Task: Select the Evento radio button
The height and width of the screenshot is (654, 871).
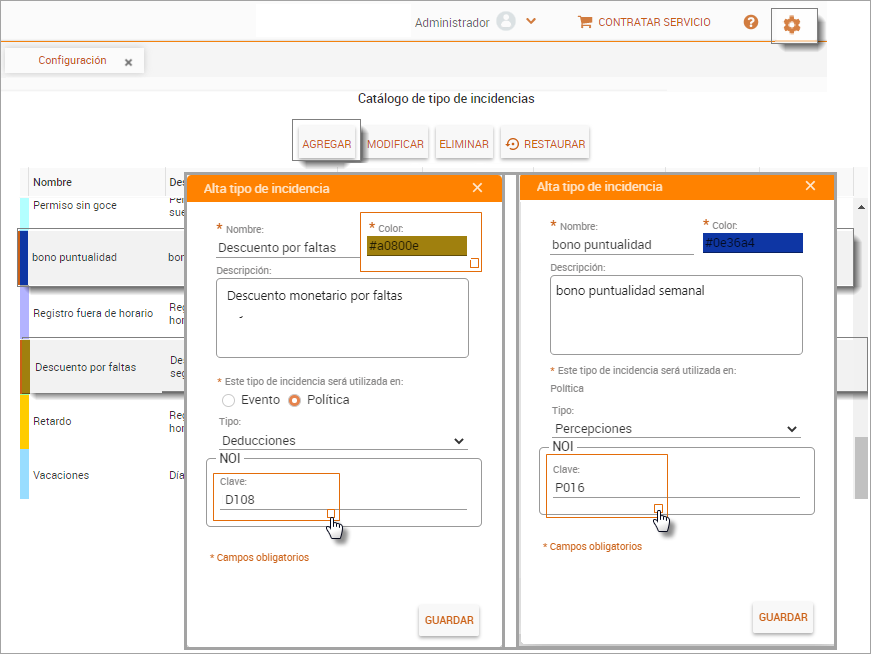Action: (229, 400)
